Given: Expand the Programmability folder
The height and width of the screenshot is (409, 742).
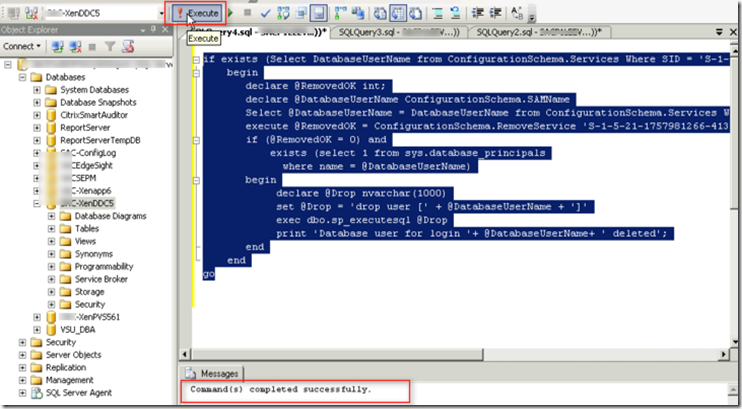Looking at the screenshot, I should [x=52, y=267].
